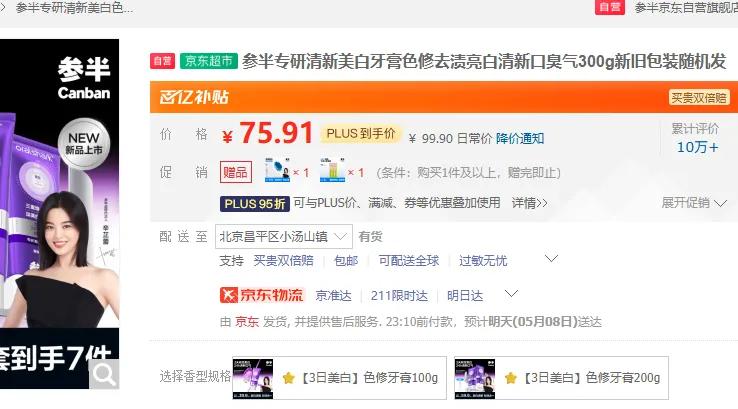Image resolution: width=738 pixels, height=409 pixels.
Task: Select the 色修牙膏200g variant option
Action: 561,378
